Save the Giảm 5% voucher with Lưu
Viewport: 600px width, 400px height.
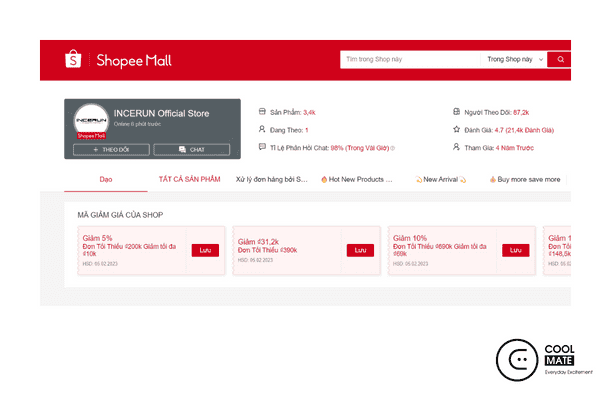[x=205, y=250]
